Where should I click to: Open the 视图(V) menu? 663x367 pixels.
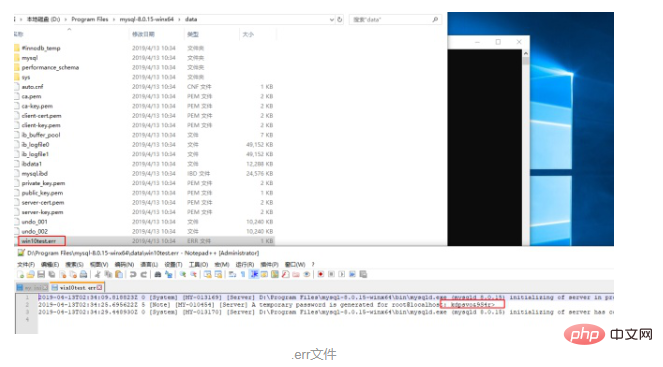point(99,264)
